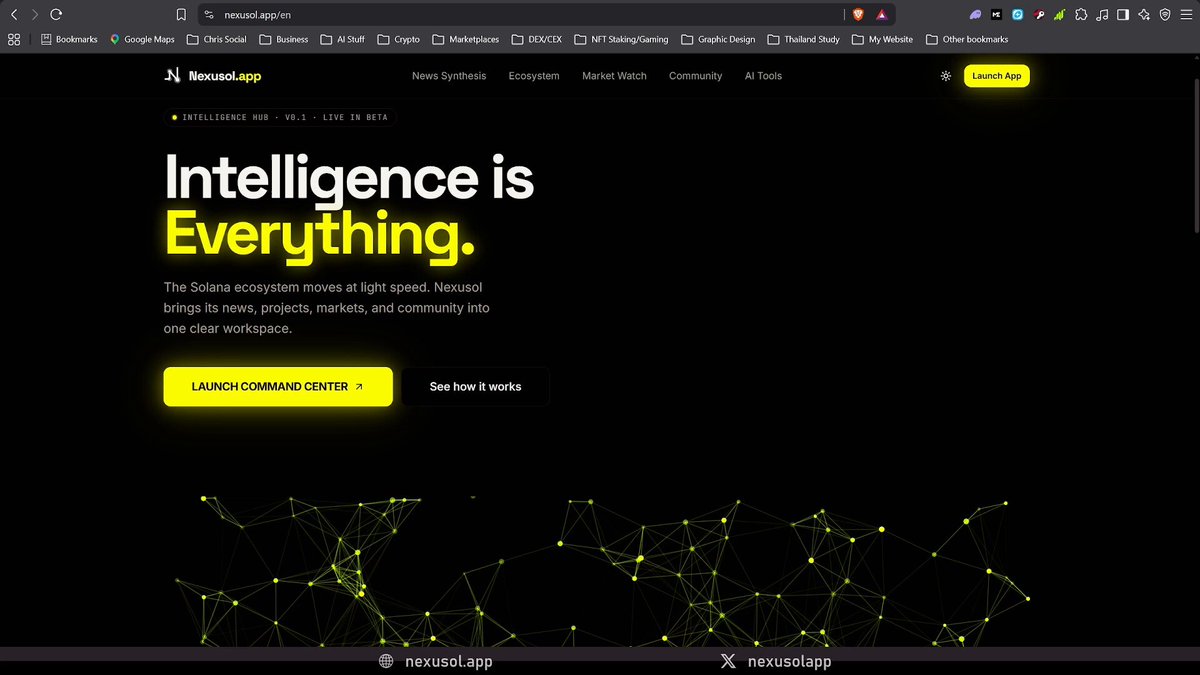Open site settings icon in address bar
The width and height of the screenshot is (1200, 675).
tap(209, 15)
